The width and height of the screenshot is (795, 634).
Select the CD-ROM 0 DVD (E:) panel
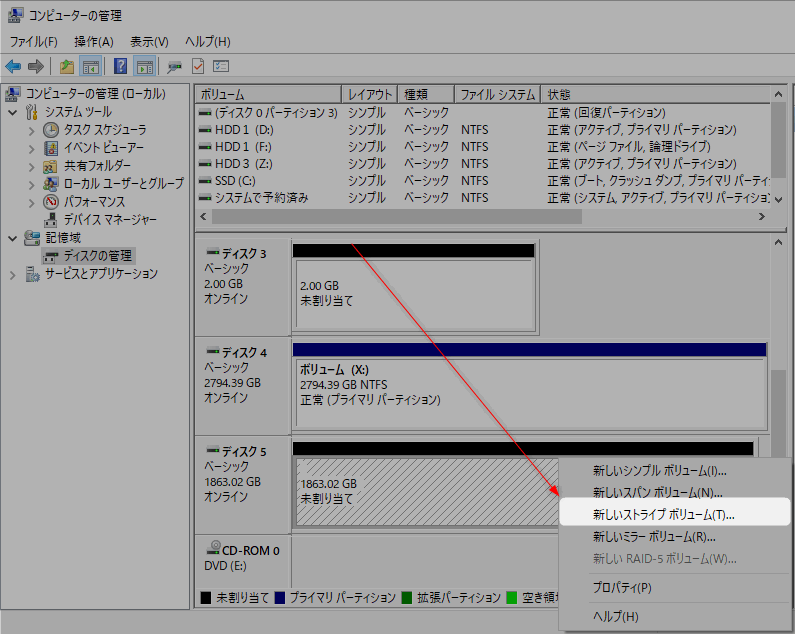pyautogui.click(x=243, y=561)
